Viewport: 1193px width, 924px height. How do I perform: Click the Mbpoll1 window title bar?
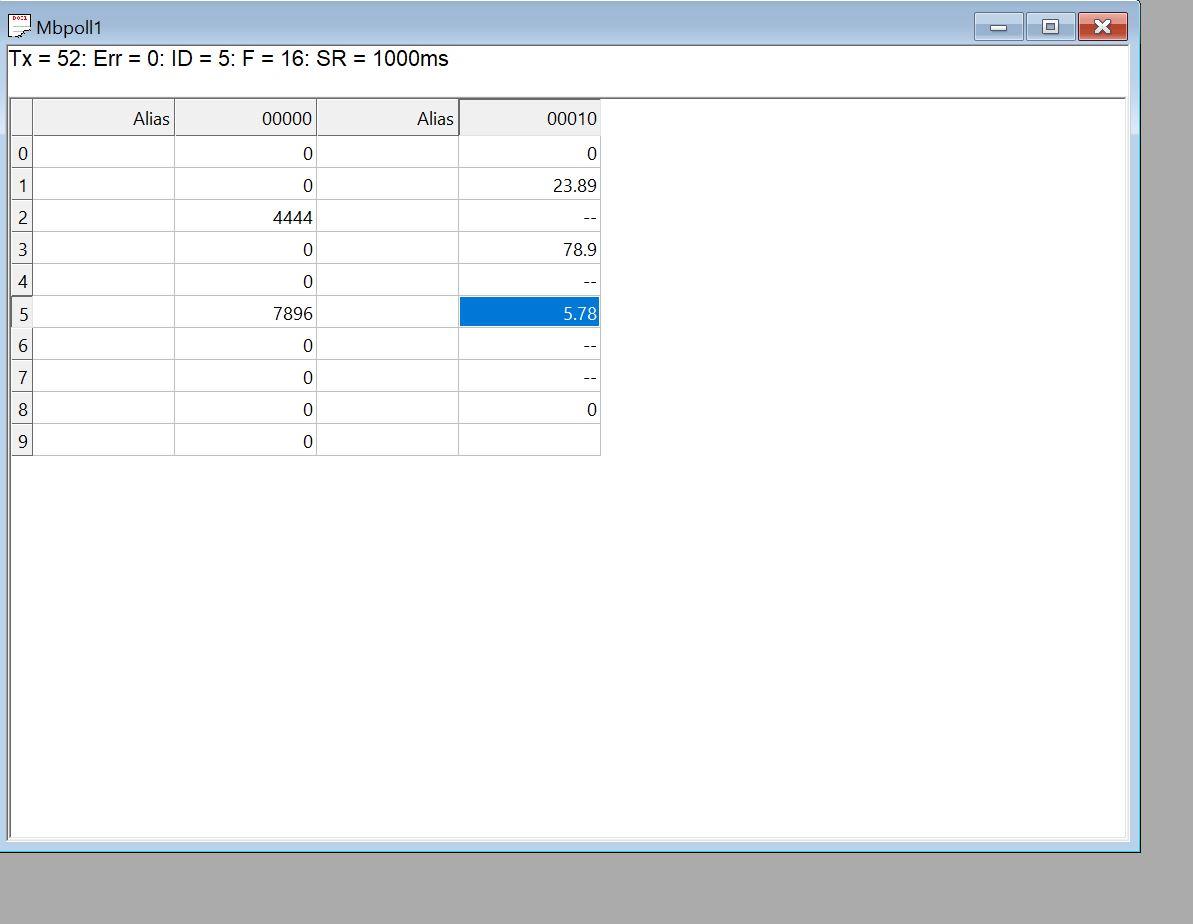[500, 27]
